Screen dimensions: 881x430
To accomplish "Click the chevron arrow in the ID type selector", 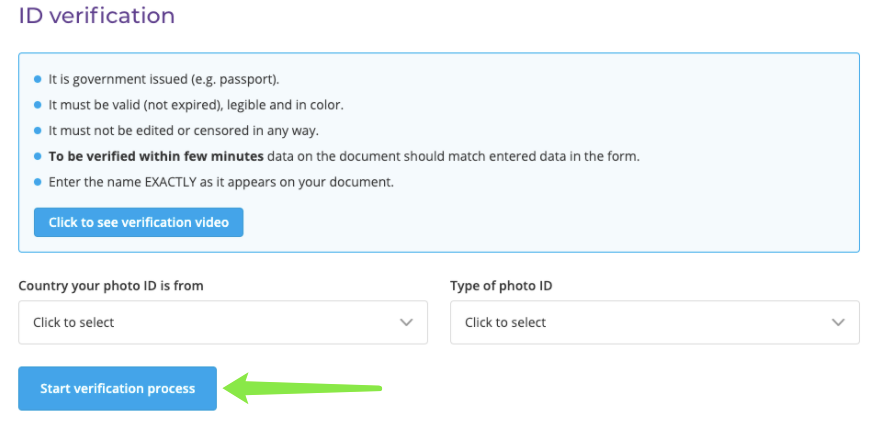I will [x=838, y=322].
